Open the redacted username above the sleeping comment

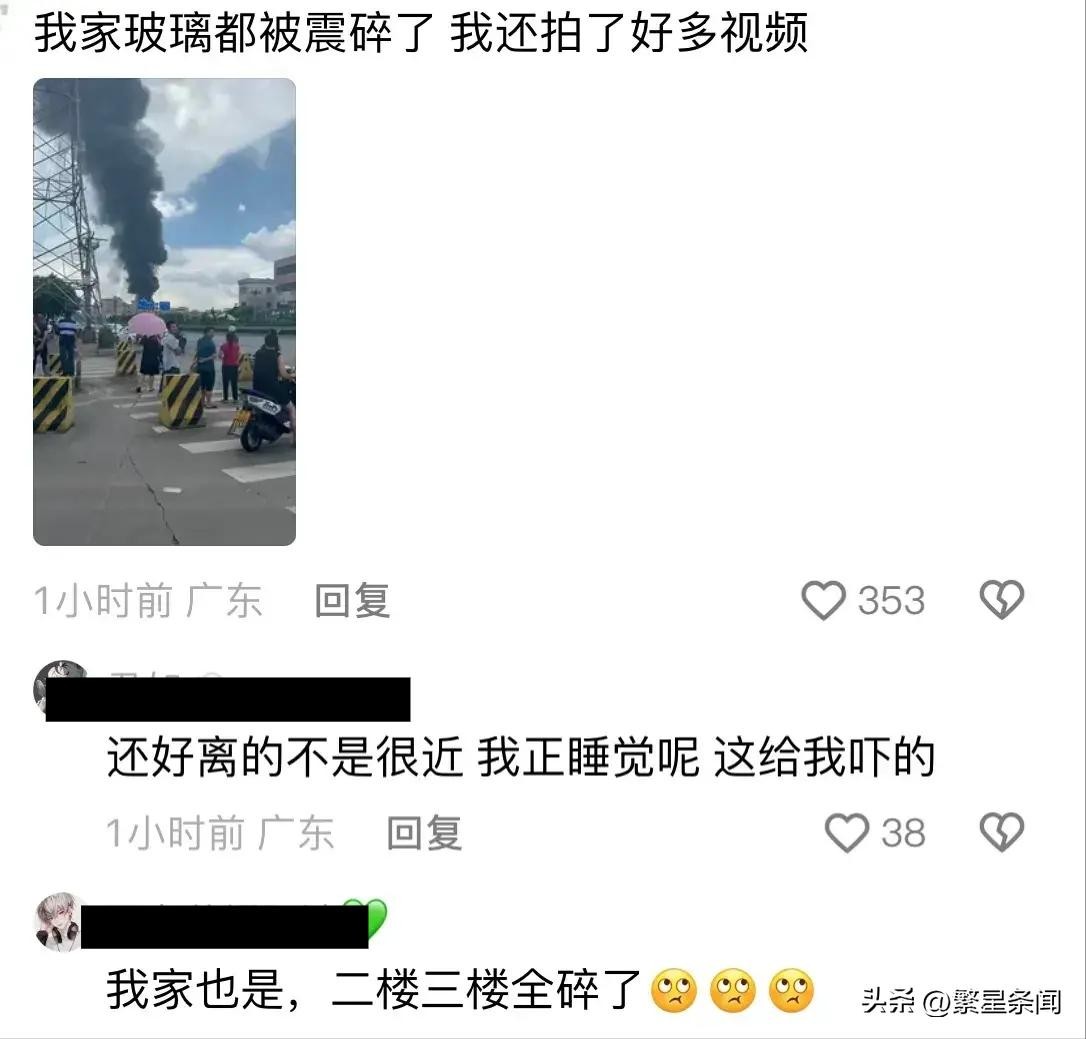pyautogui.click(x=228, y=700)
